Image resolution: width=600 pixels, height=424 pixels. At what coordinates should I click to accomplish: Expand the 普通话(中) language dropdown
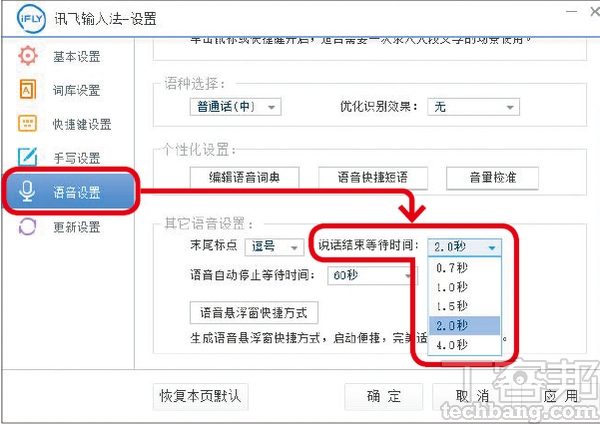[235, 107]
